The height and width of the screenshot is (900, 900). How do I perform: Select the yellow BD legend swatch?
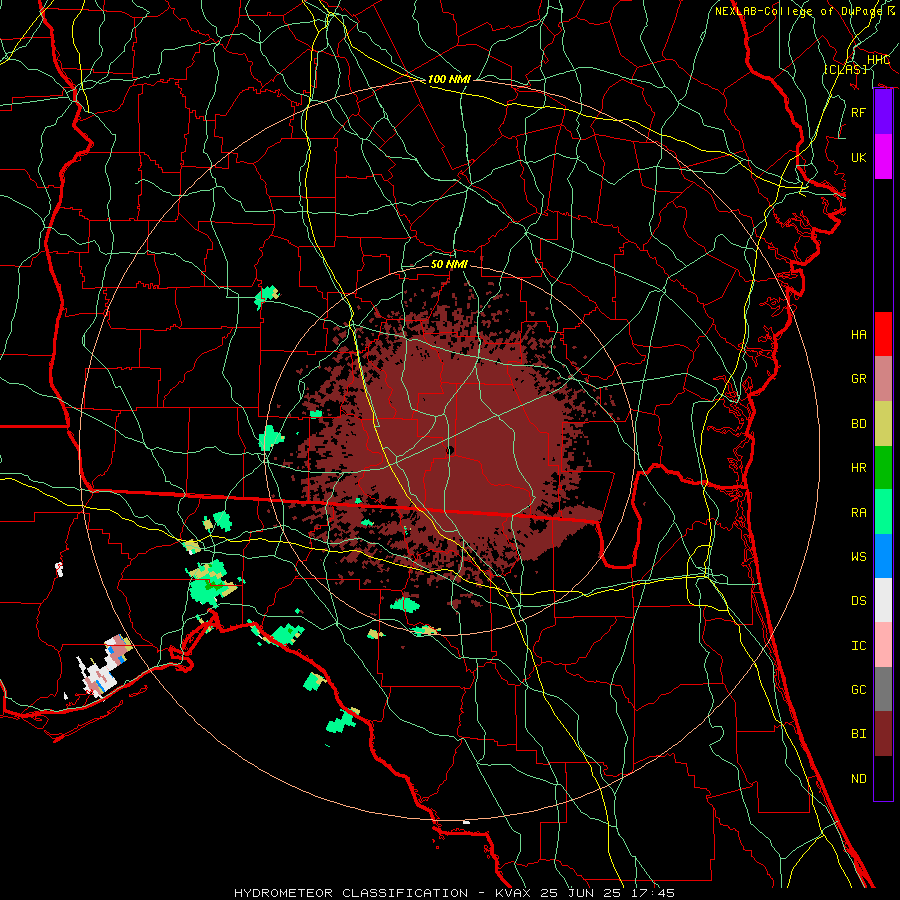[x=883, y=424]
